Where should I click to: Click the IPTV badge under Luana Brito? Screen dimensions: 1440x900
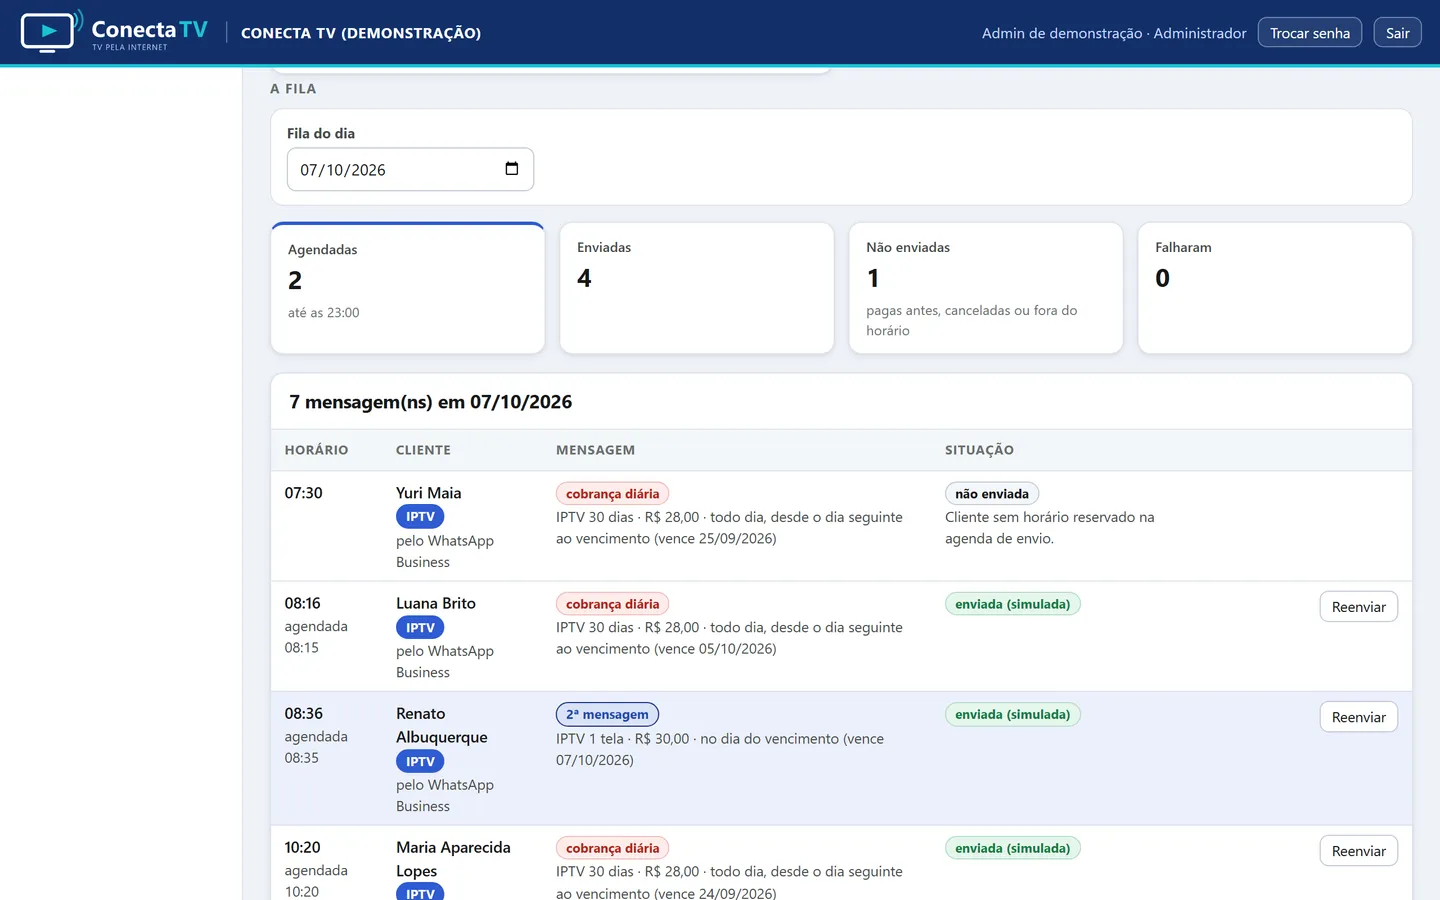click(x=420, y=628)
